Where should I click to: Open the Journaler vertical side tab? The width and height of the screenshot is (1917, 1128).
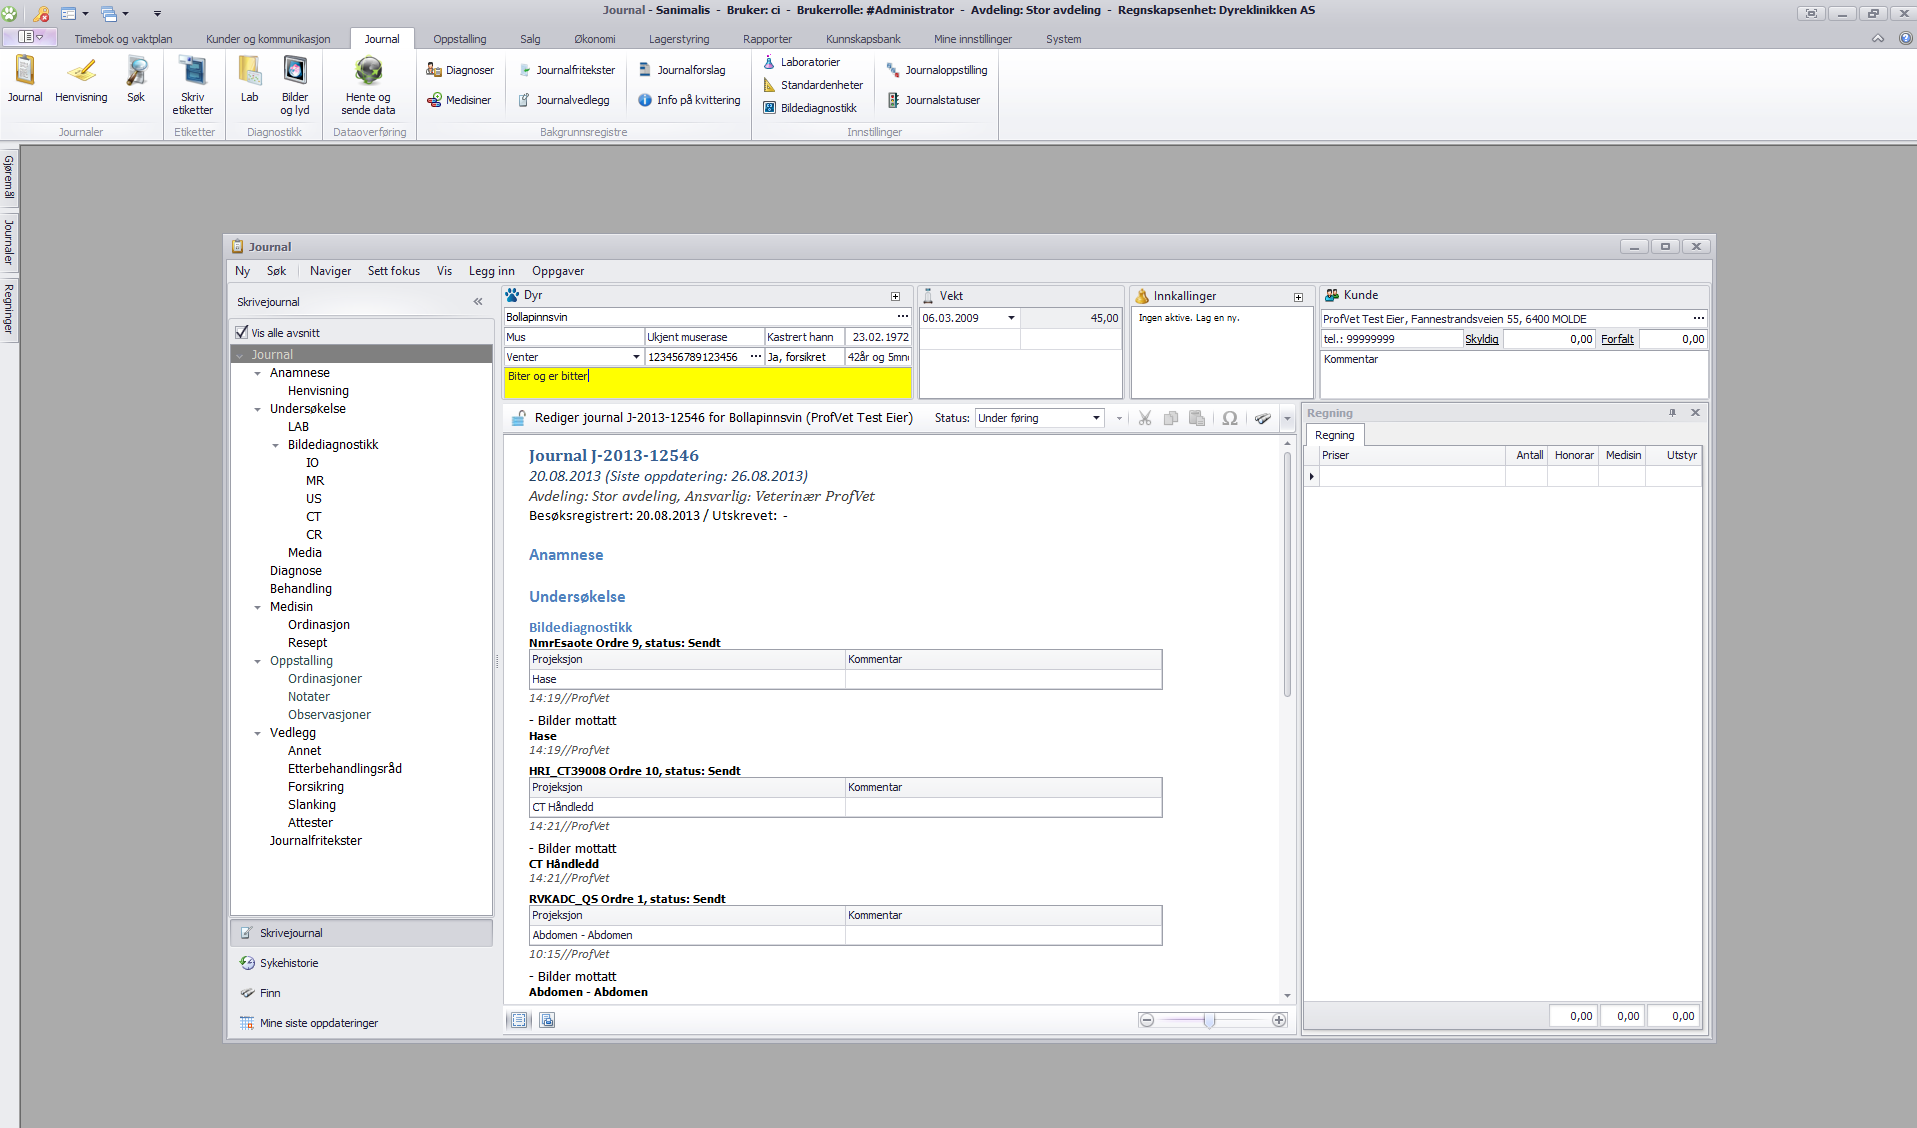tap(9, 242)
